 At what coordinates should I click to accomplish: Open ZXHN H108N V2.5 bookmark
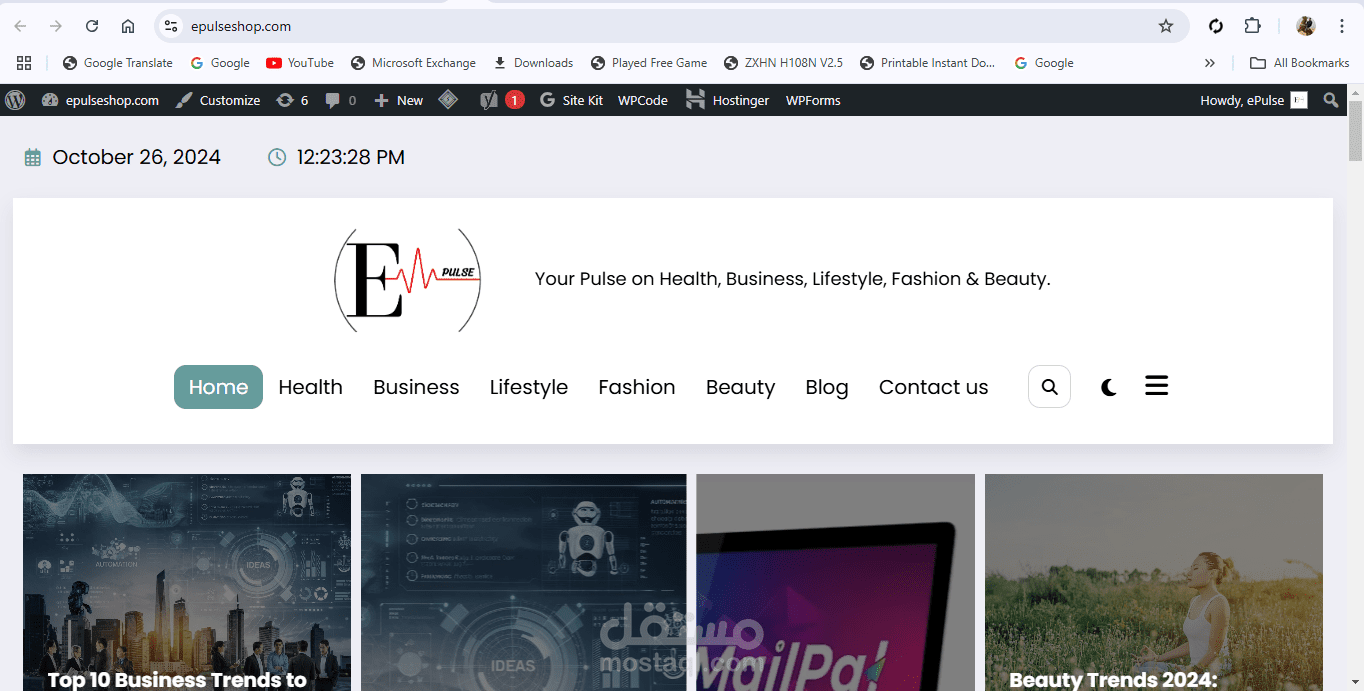point(783,63)
